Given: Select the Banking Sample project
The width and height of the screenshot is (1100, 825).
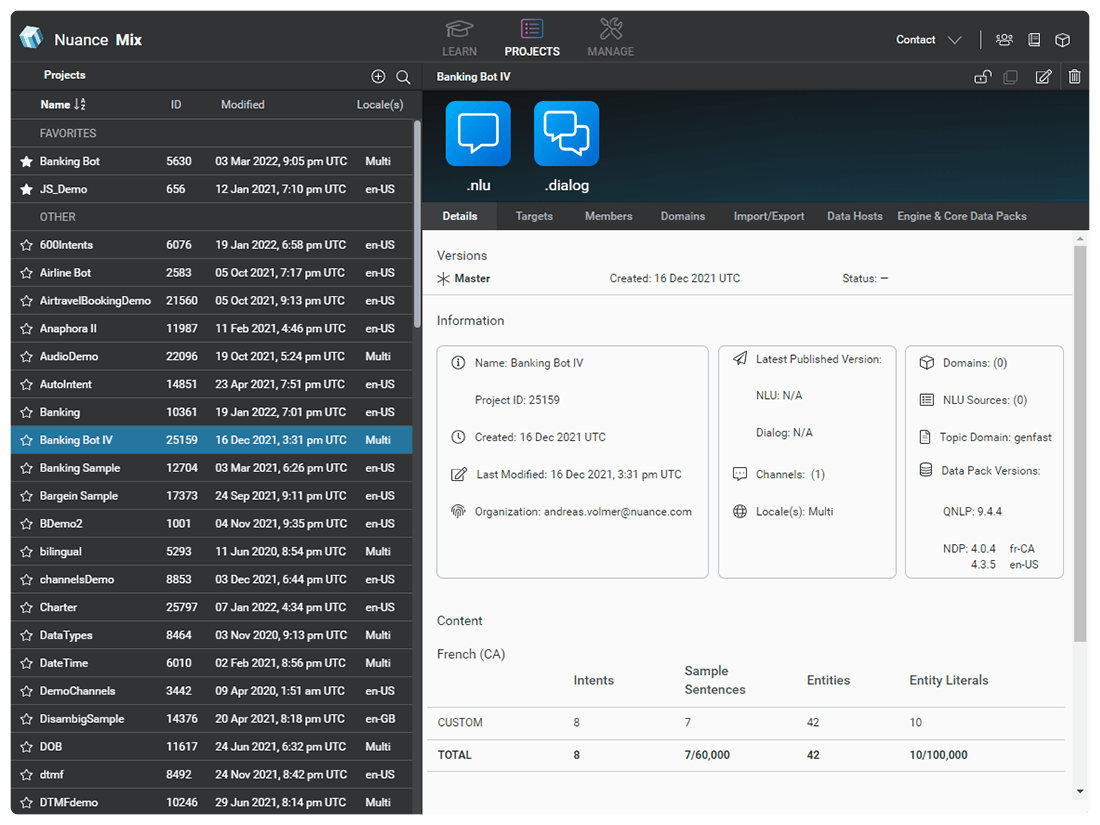Looking at the screenshot, I should pos(211,468).
